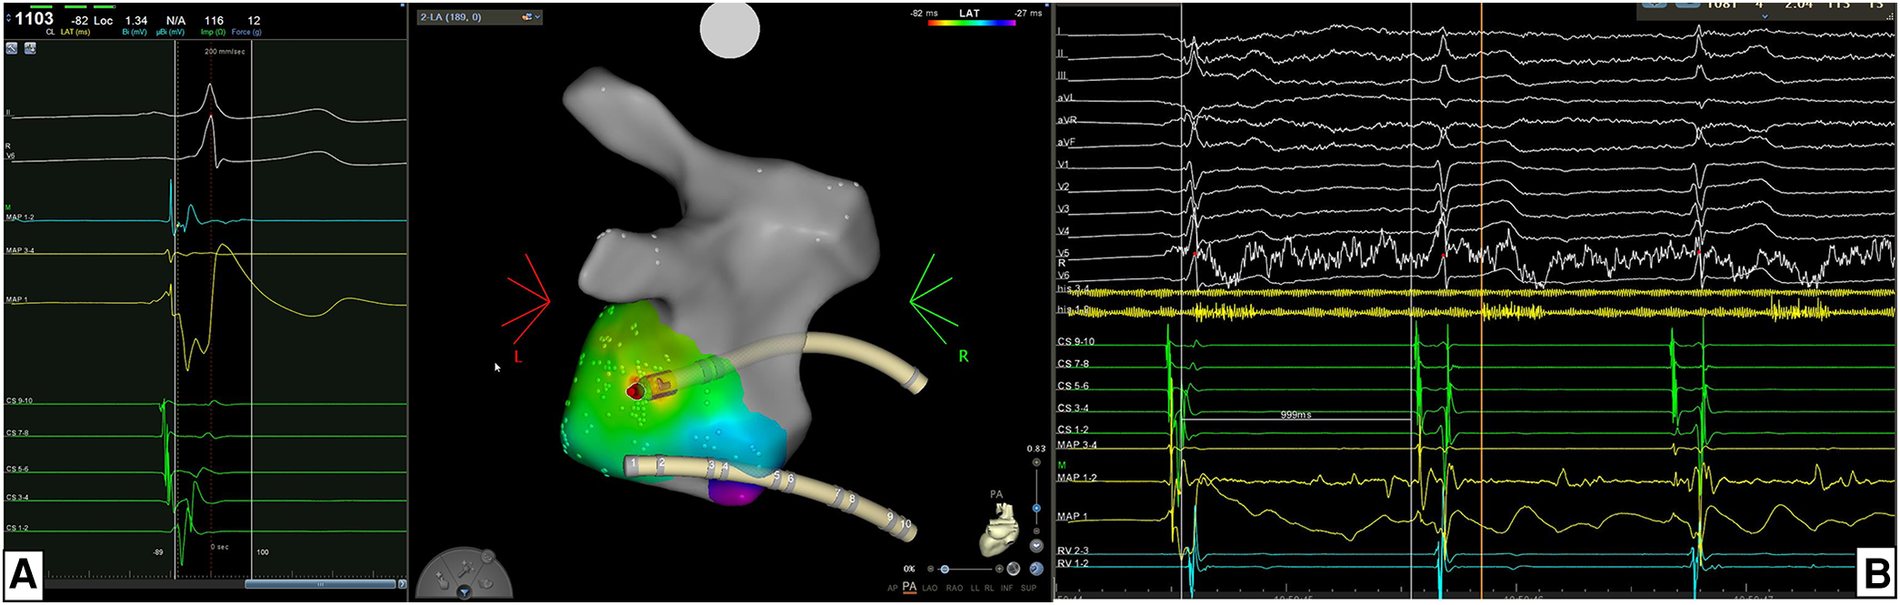This screenshot has height=605, width=1900.
Task: Click the 999ms interval measurement label
Action: pos(1295,414)
